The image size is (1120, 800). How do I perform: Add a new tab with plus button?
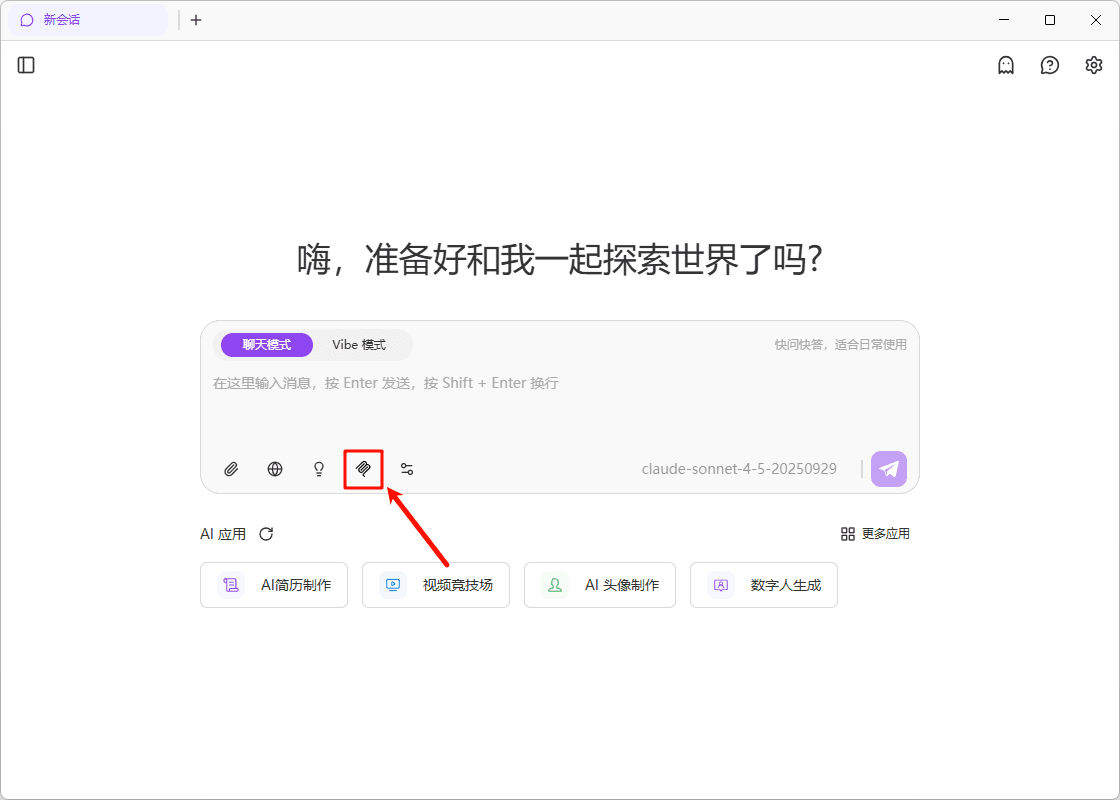(x=196, y=20)
